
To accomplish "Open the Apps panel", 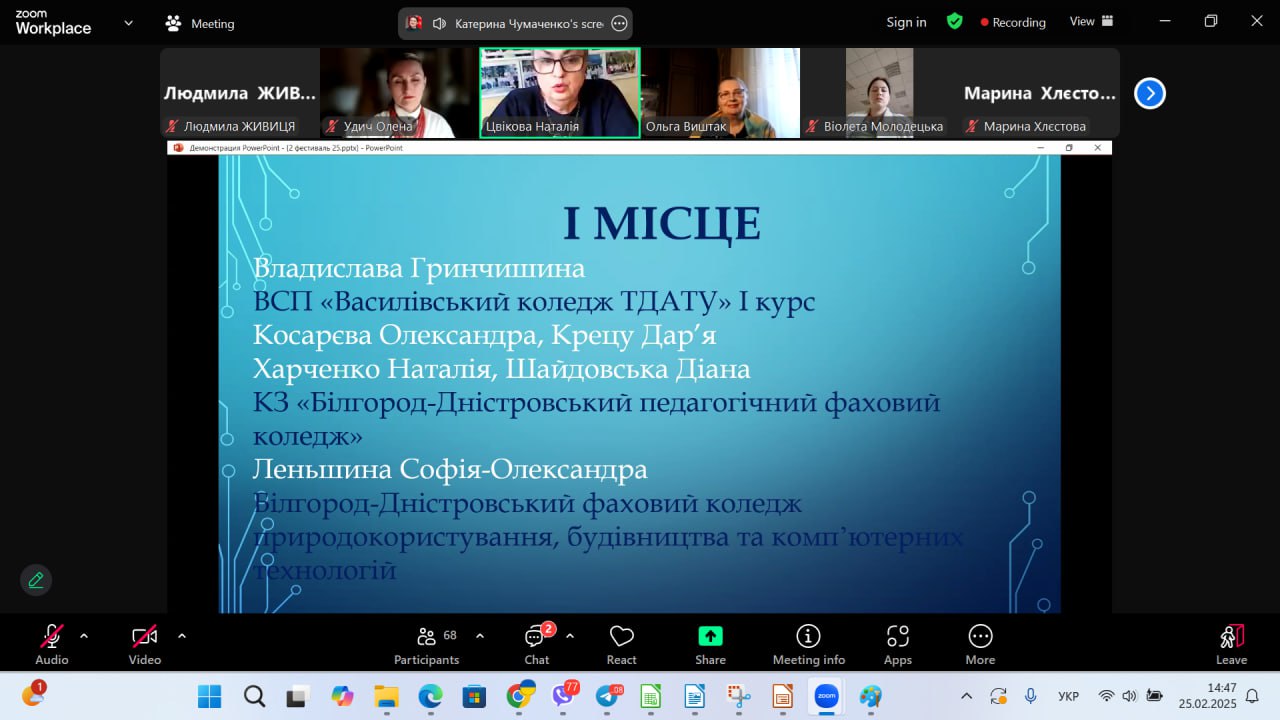I will coord(897,643).
